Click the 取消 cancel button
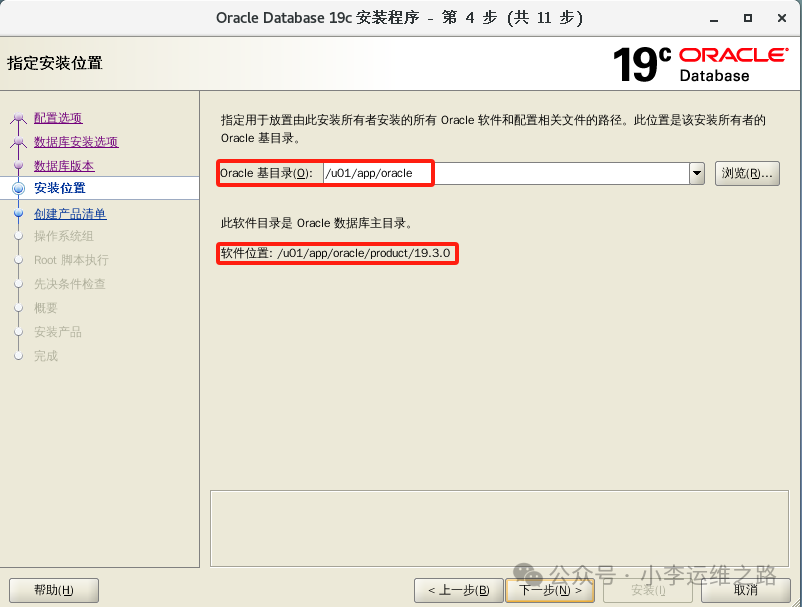The image size is (802, 607). 745,590
